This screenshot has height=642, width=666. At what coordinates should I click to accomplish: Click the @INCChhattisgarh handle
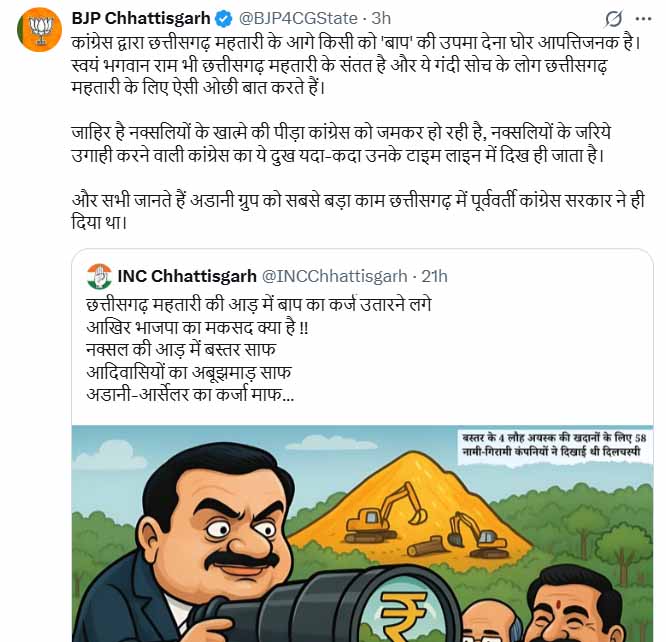(x=335, y=276)
